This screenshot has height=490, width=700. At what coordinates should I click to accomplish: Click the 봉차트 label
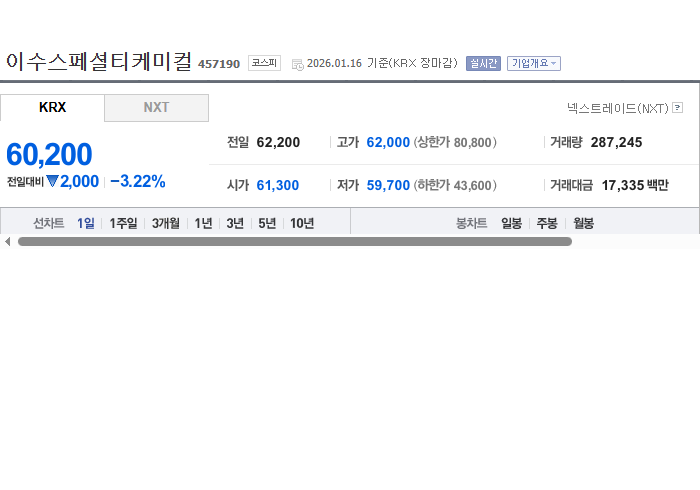pyautogui.click(x=471, y=223)
